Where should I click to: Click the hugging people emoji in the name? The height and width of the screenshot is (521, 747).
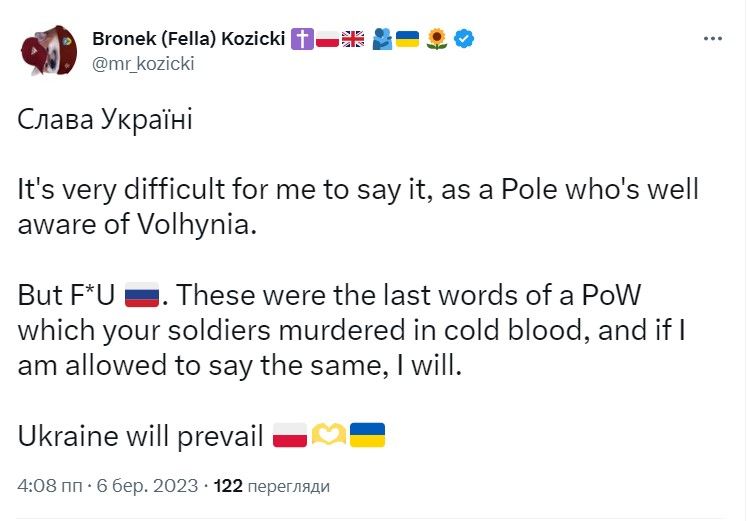[382, 39]
